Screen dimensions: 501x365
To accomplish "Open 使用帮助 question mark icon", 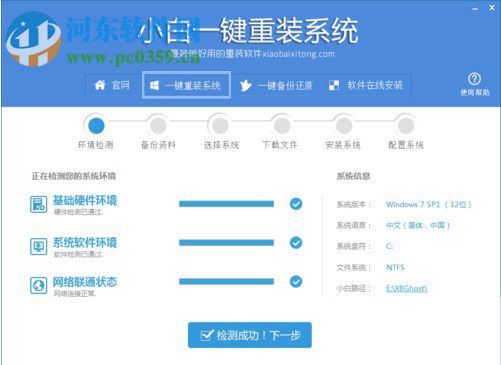I will (x=475, y=79).
